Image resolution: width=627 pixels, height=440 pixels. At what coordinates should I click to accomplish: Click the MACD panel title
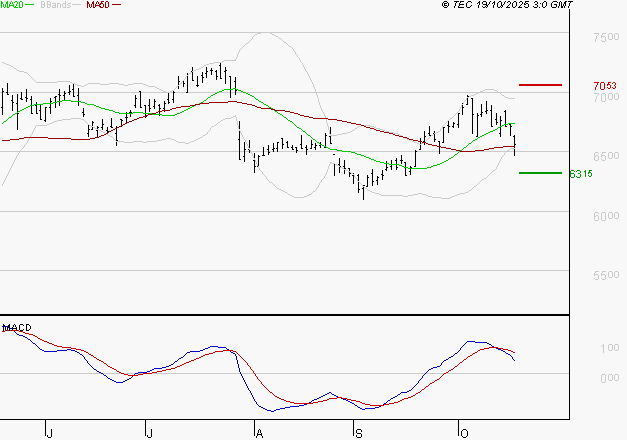tap(17, 328)
